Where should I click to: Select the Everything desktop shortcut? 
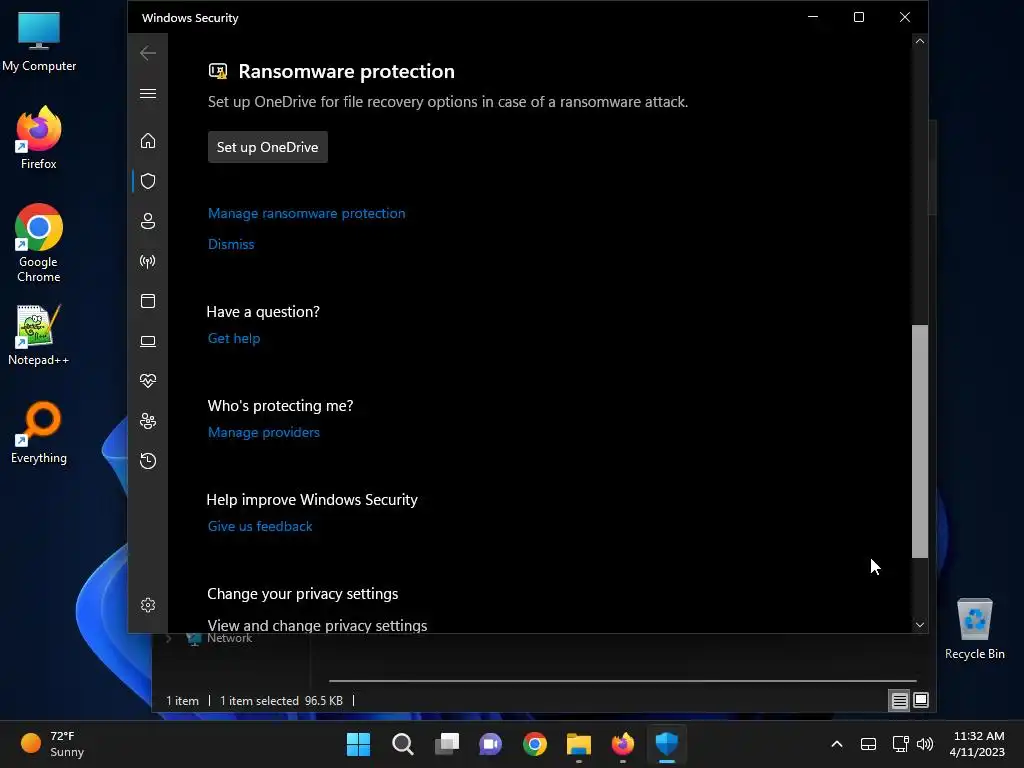(x=39, y=433)
